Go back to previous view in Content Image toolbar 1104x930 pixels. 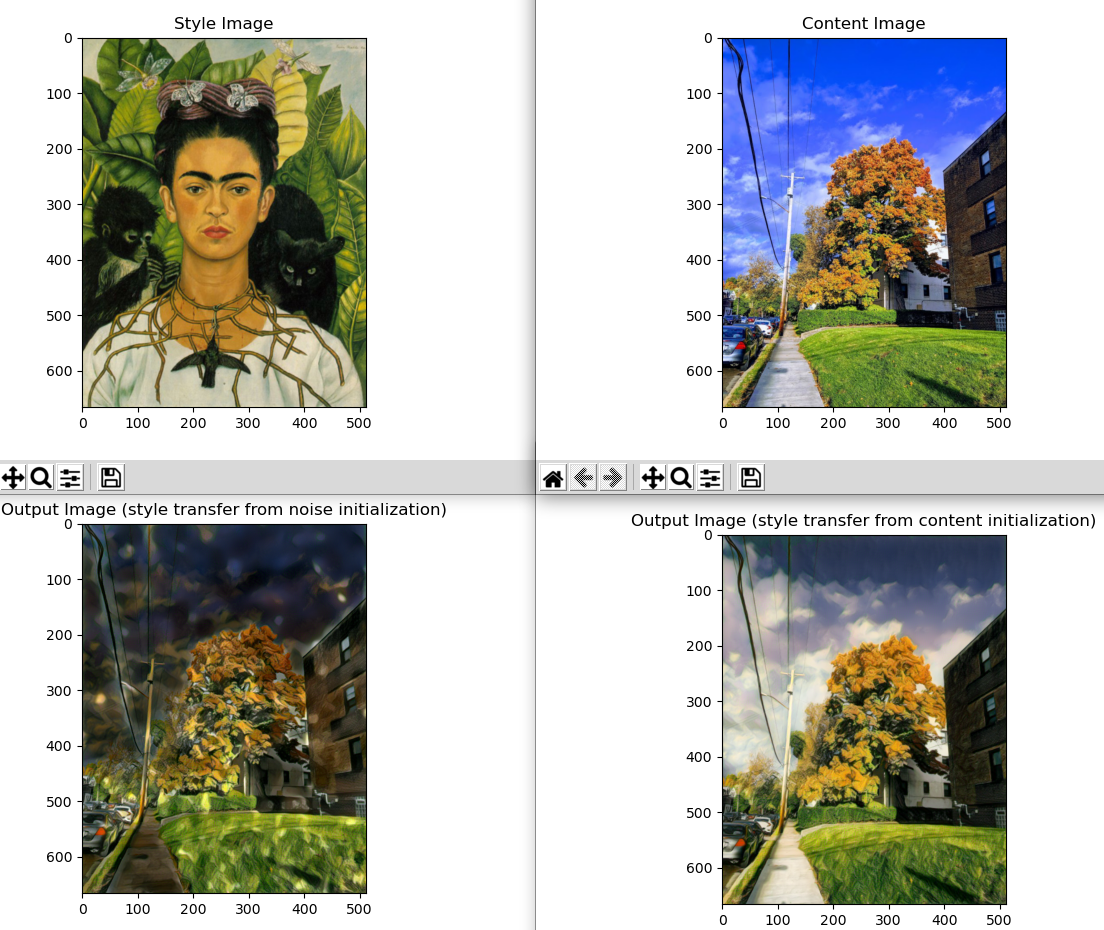click(x=583, y=478)
